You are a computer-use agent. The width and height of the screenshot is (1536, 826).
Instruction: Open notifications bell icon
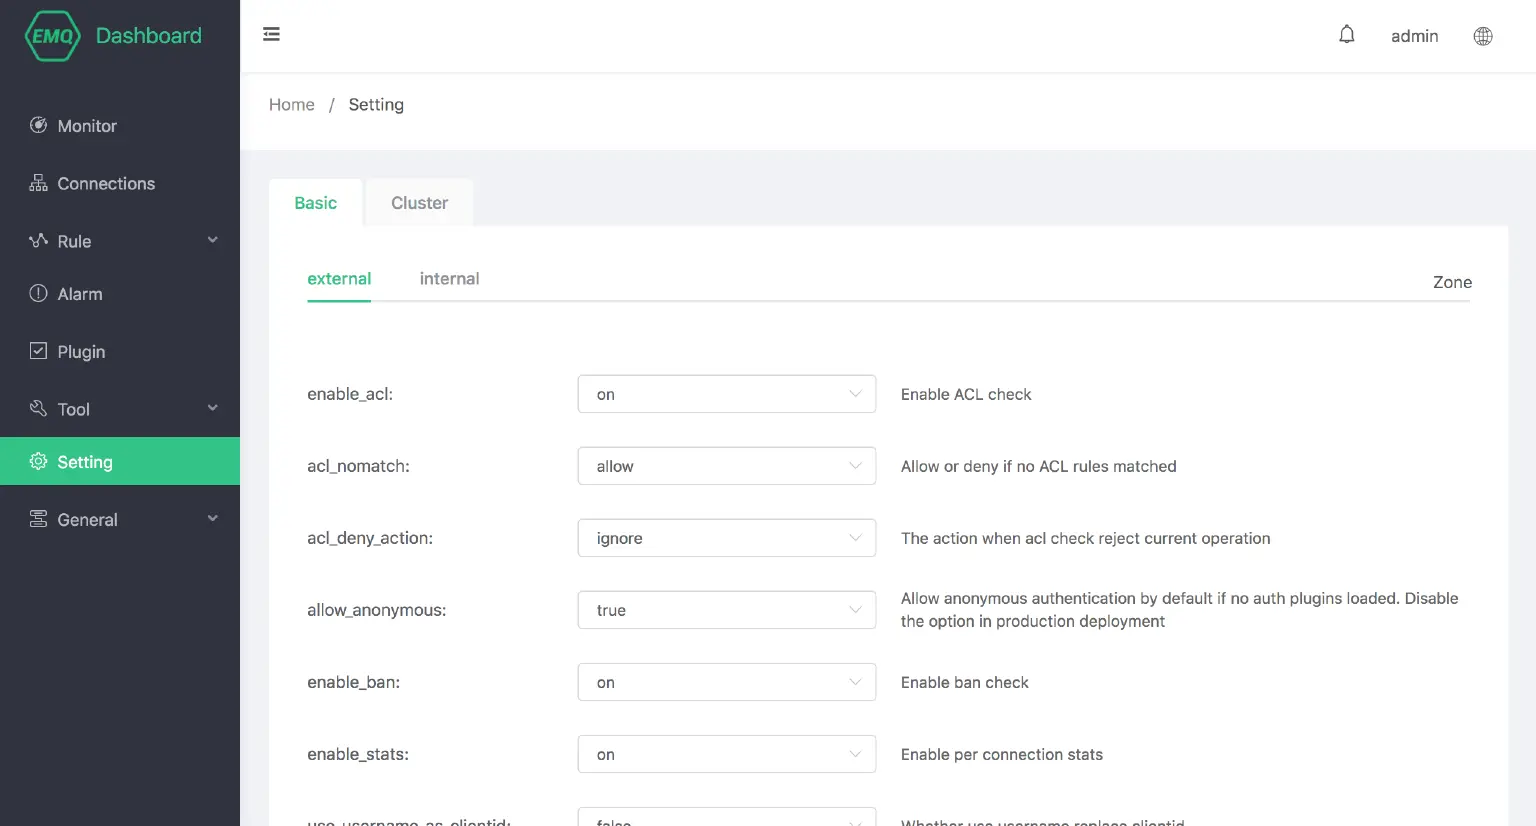[1347, 35]
